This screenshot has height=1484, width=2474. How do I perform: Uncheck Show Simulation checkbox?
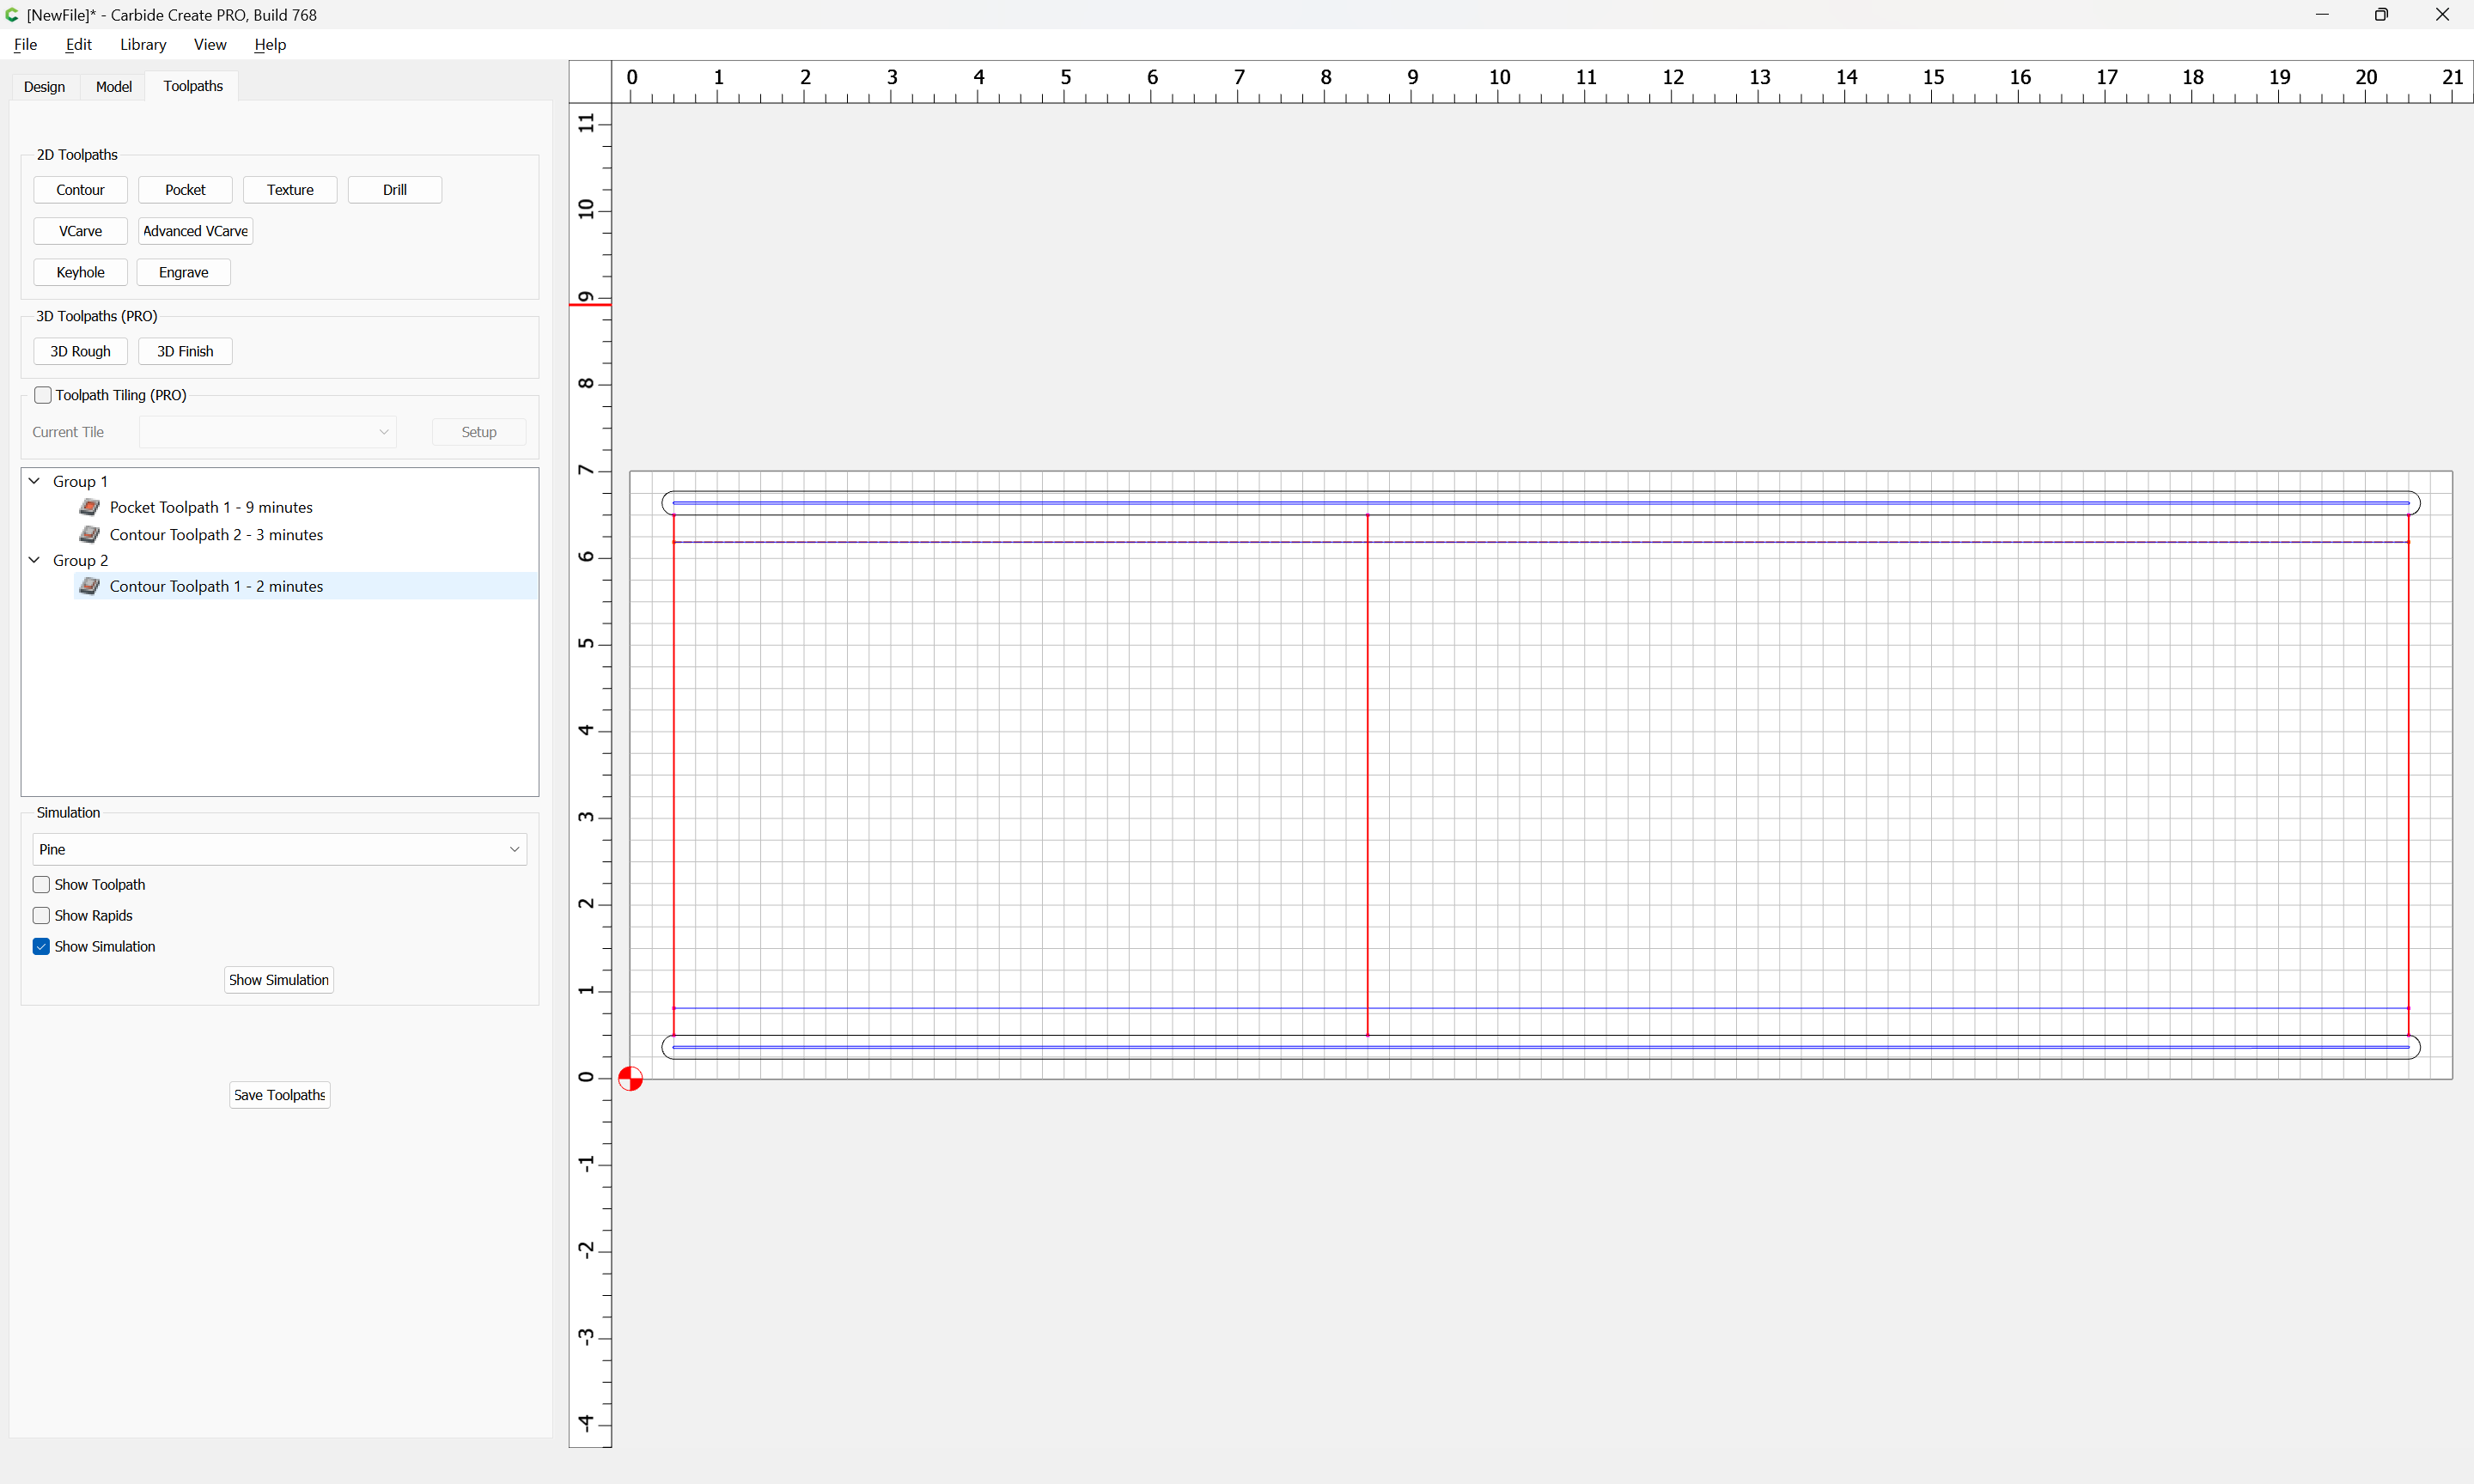(x=41, y=947)
